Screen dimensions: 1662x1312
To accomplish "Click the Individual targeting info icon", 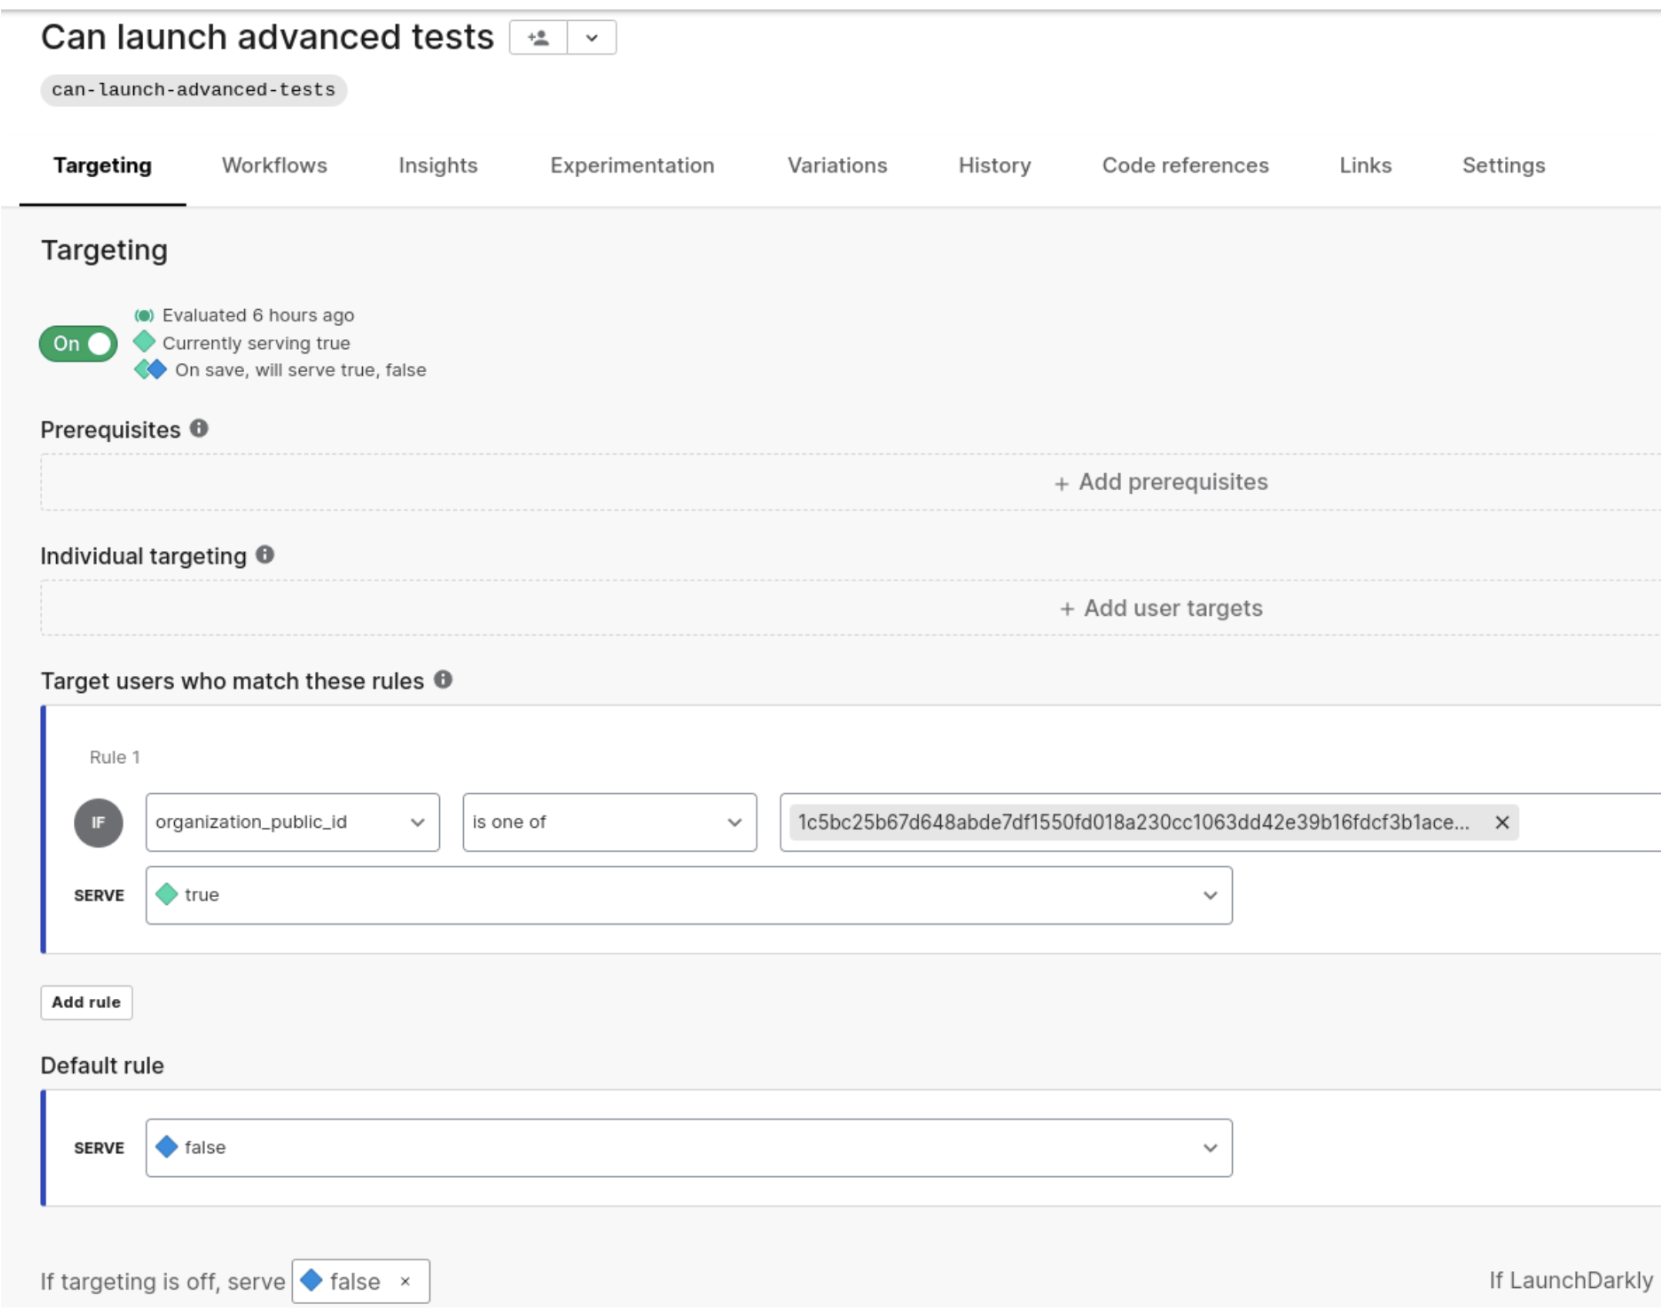I will (265, 555).
